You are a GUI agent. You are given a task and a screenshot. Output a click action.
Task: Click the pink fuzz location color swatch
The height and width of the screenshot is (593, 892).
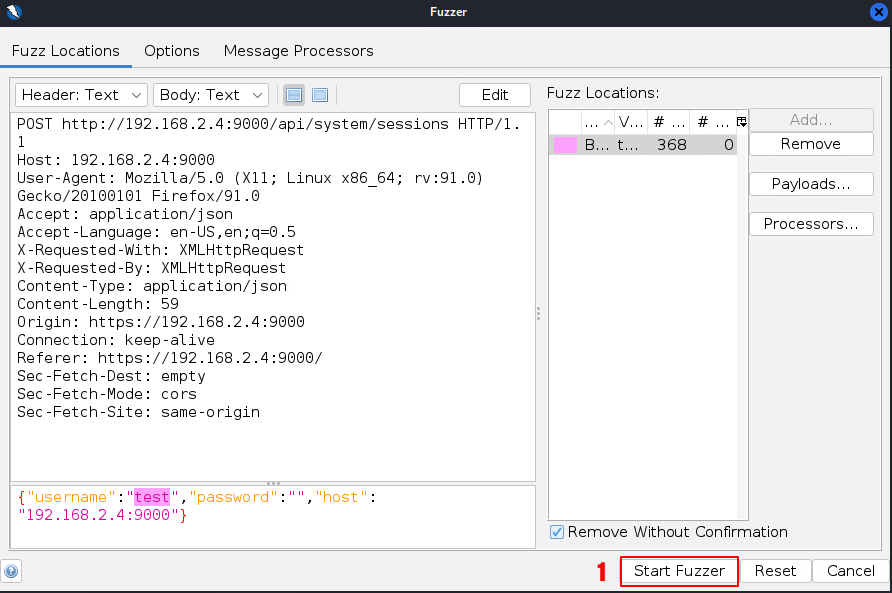[565, 145]
